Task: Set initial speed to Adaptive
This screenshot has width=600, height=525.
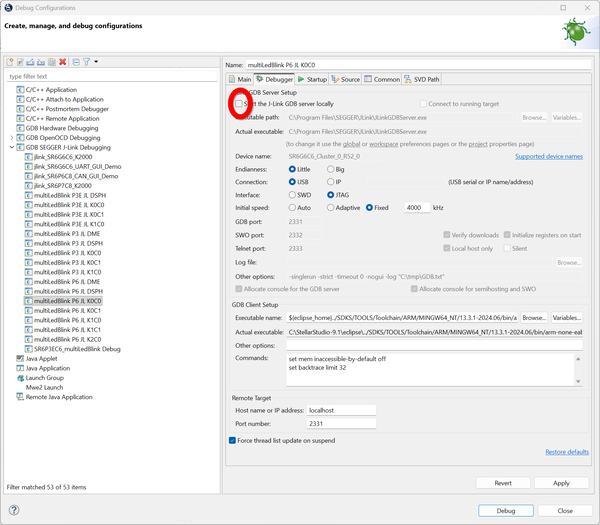Action: [x=331, y=207]
